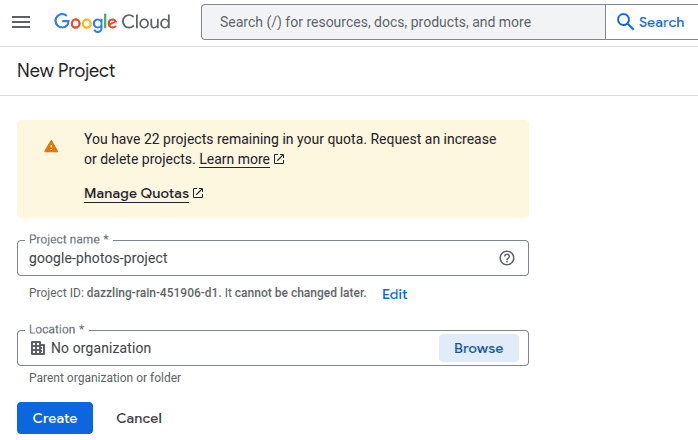Click the No organization location field
The width and height of the screenshot is (698, 440).
click(230, 348)
